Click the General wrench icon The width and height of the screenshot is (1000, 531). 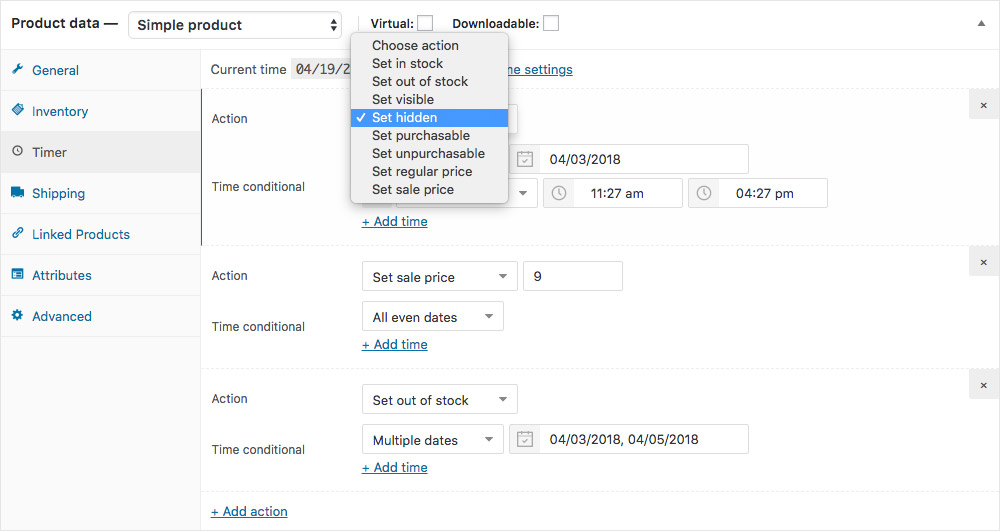[17, 70]
